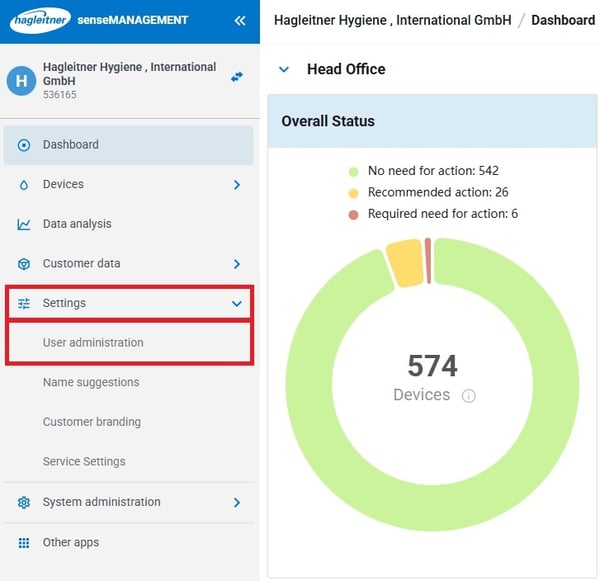Click the green legend dot

click(354, 172)
